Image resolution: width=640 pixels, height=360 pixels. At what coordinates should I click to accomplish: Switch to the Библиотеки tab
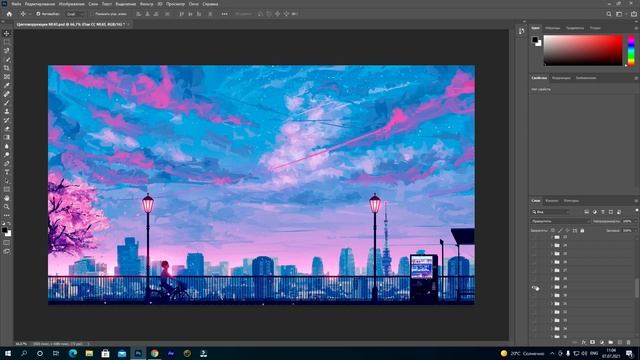pos(586,78)
